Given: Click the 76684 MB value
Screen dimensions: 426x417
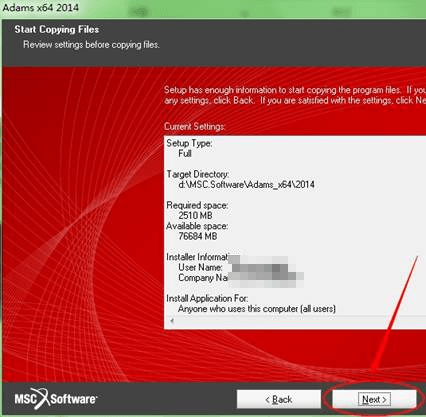Looking at the screenshot, I should tap(198, 236).
